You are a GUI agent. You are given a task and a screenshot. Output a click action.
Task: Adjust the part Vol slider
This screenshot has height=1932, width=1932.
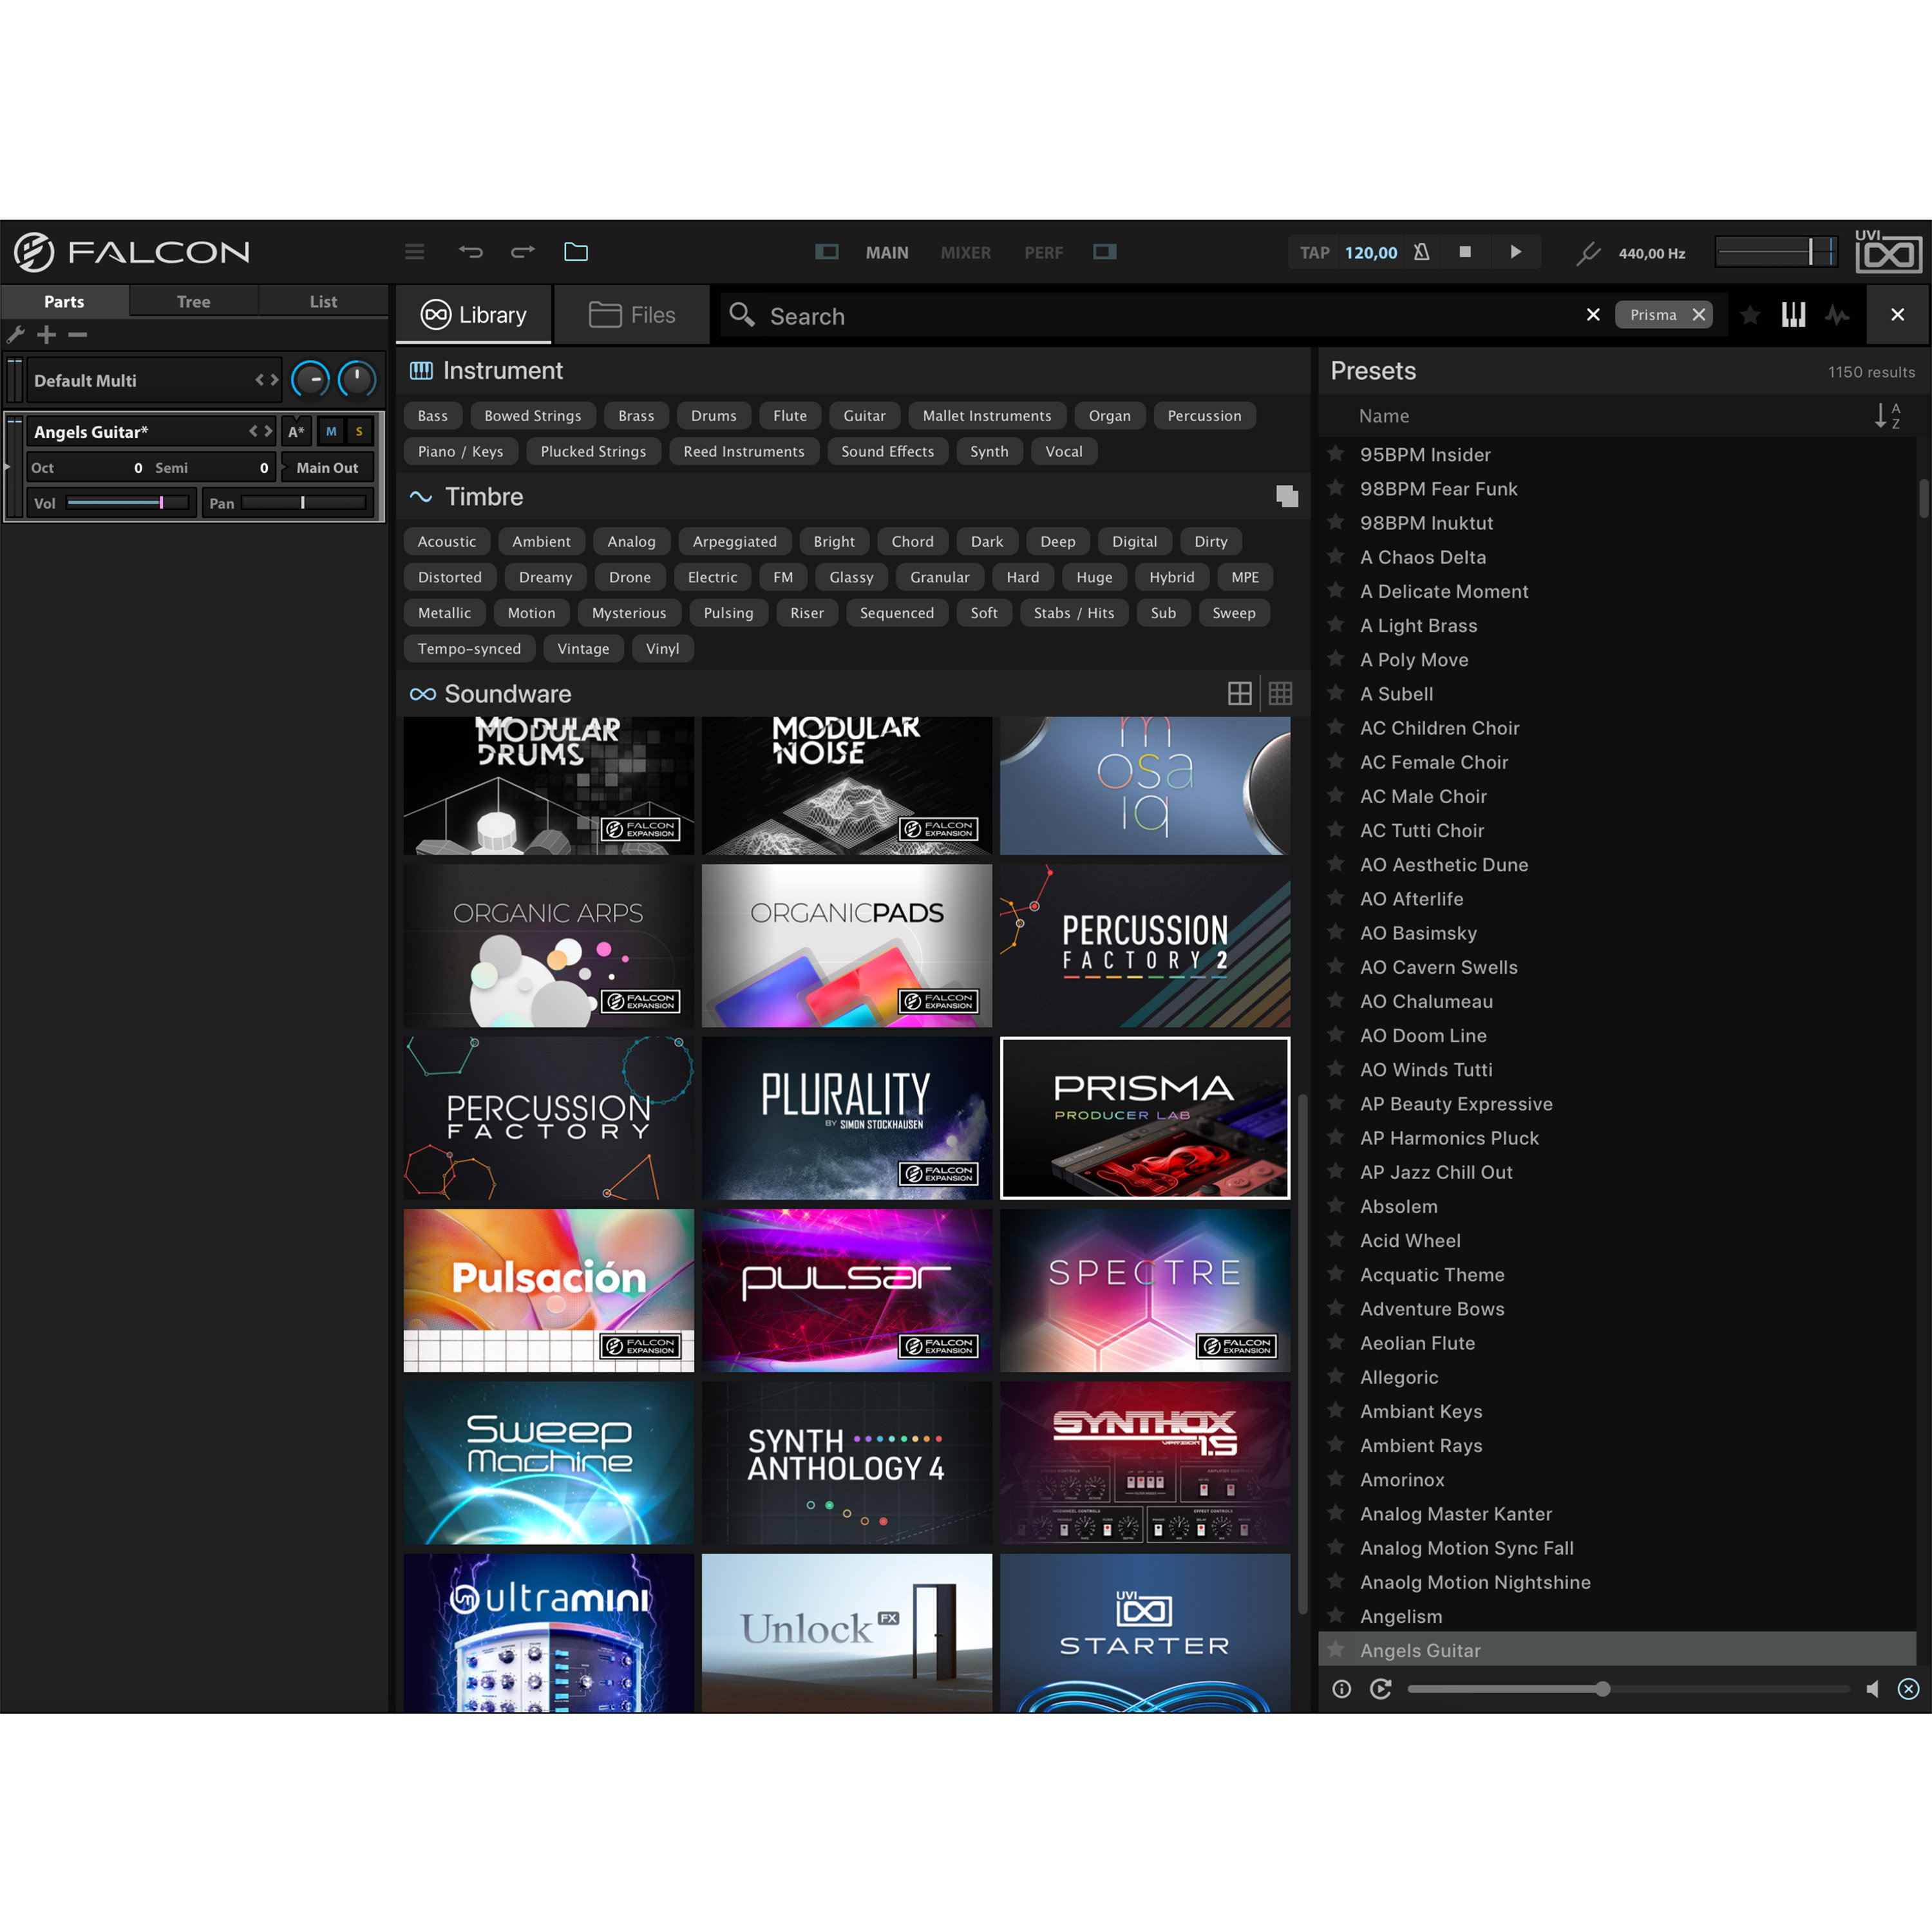(x=126, y=503)
